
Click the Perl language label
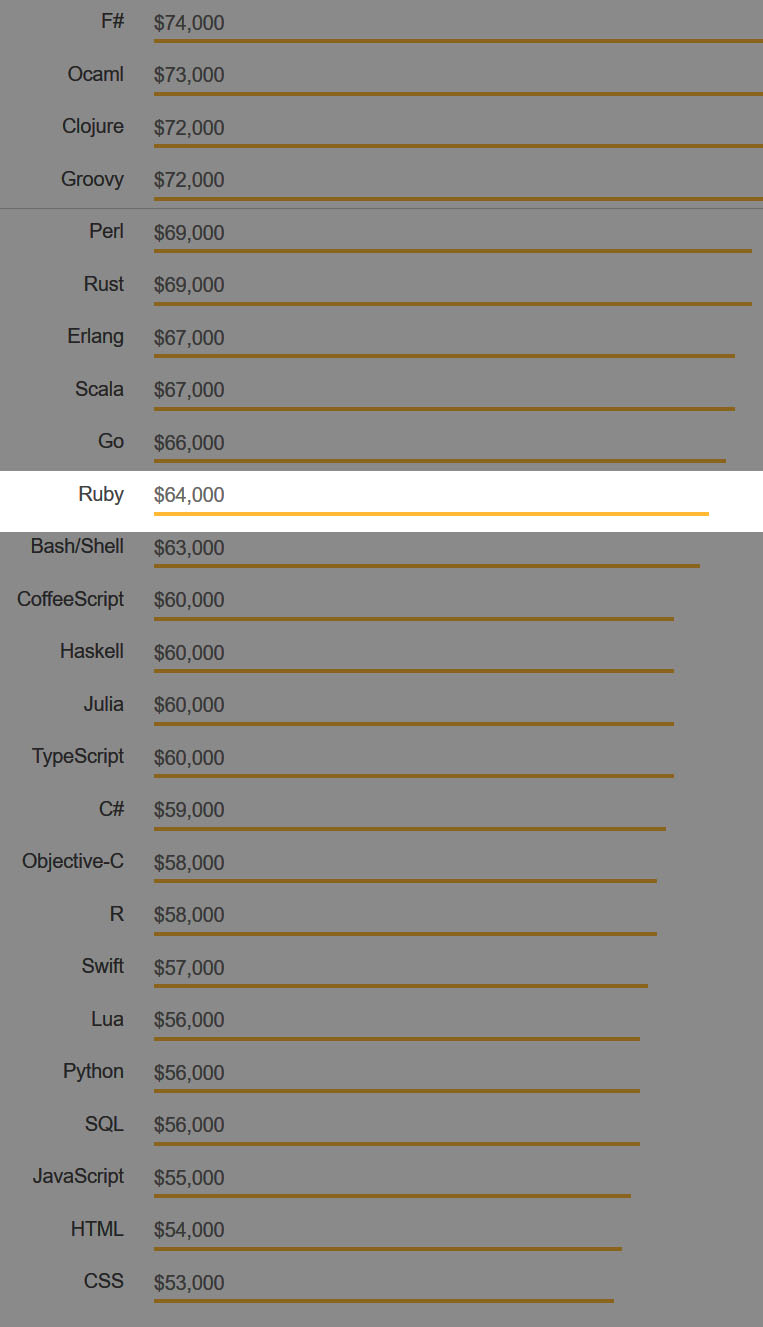(107, 231)
